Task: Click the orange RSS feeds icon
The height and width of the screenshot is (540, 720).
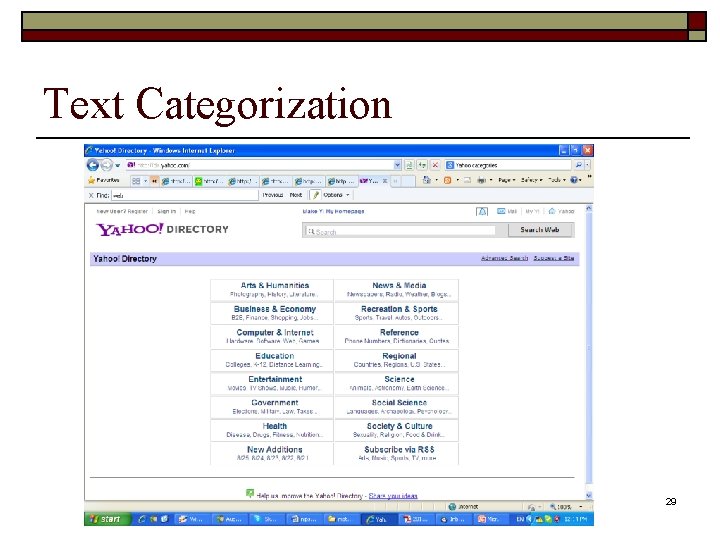Action: pos(447,180)
